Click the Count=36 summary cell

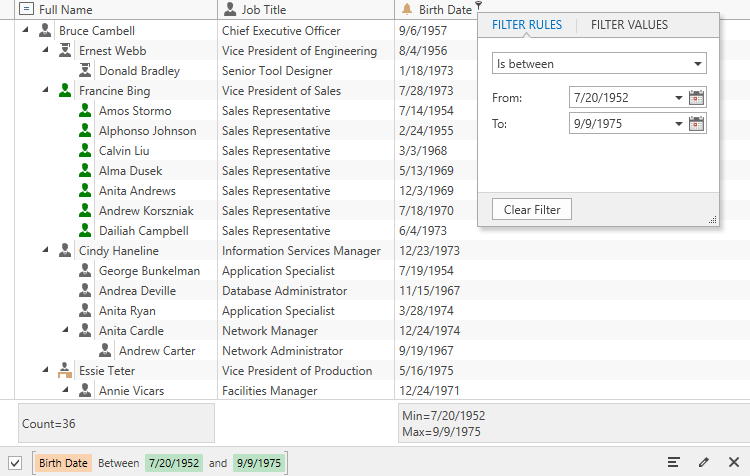pos(116,423)
